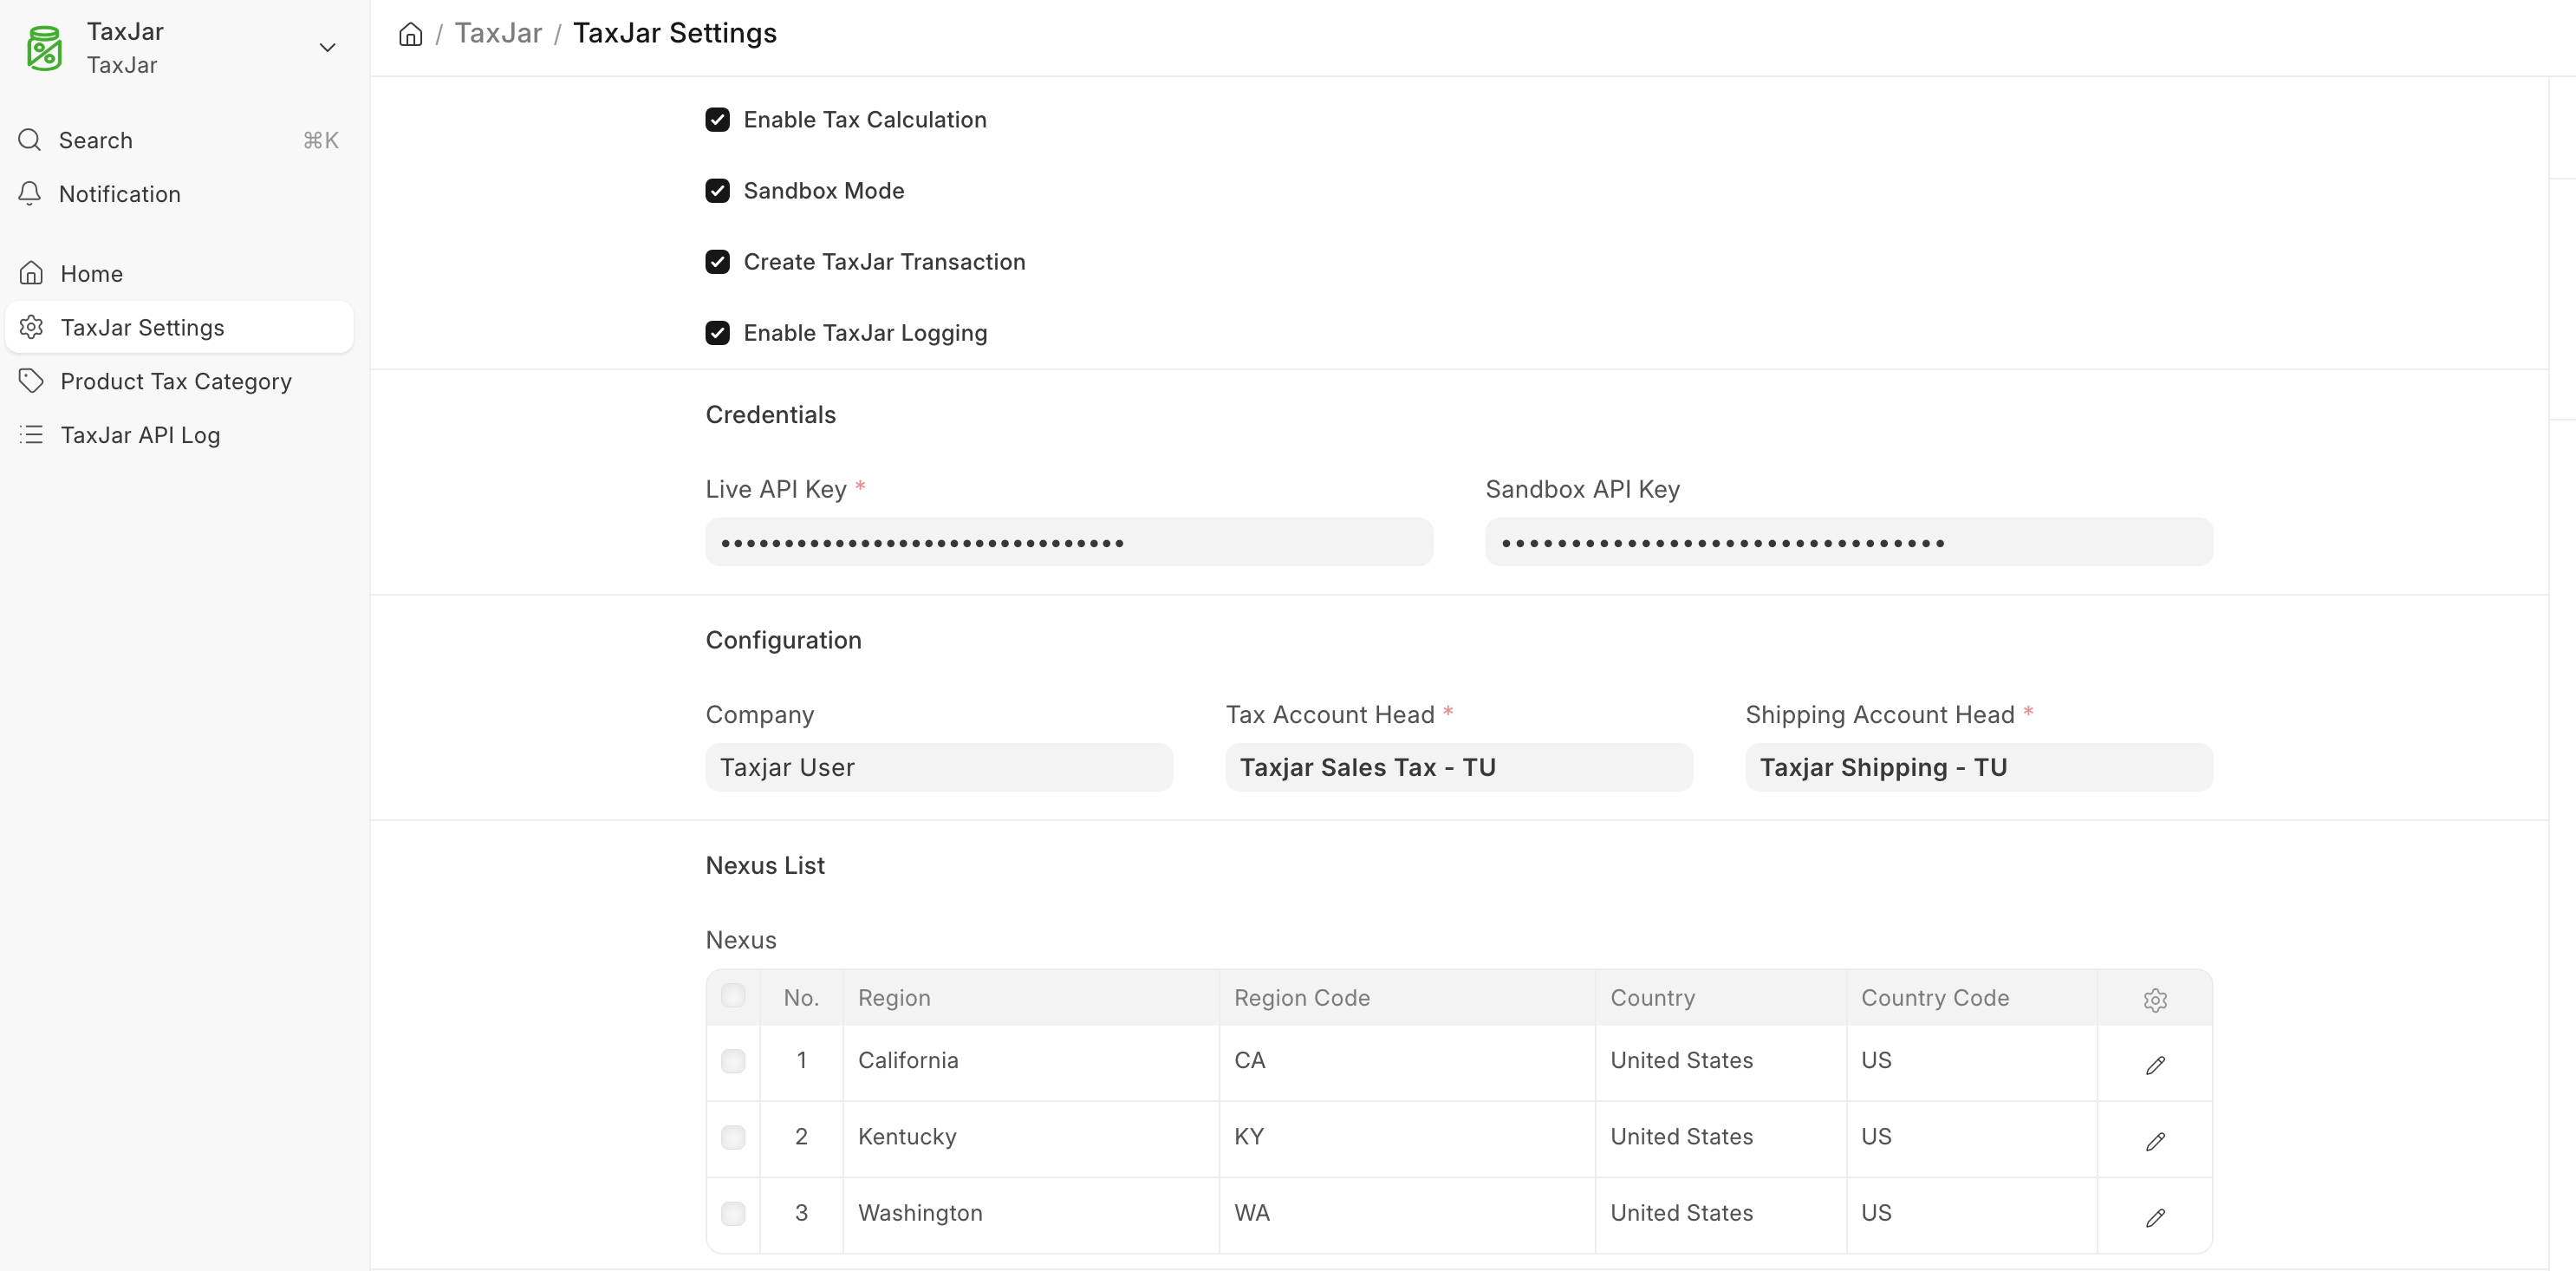Check the Washington row checkbox
The height and width of the screenshot is (1271, 2576).
733,1214
